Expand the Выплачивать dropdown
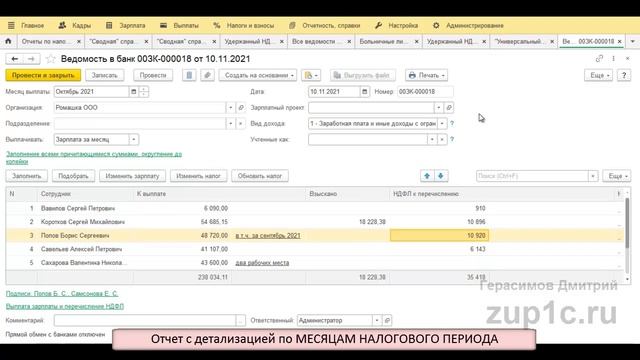The height and width of the screenshot is (360, 640). tap(133, 140)
